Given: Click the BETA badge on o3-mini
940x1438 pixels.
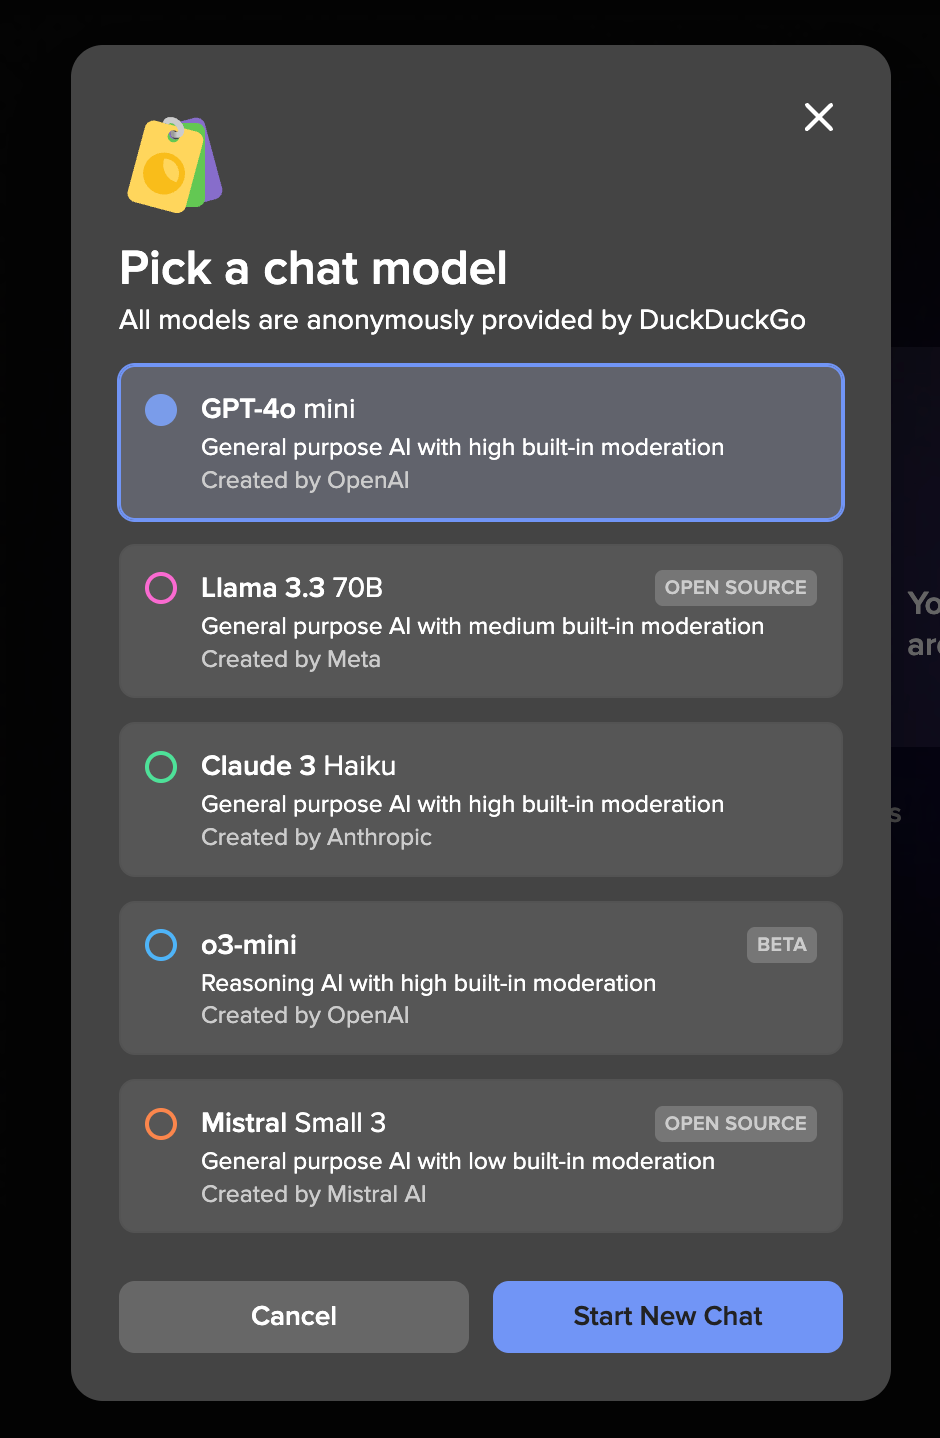Looking at the screenshot, I should [782, 945].
